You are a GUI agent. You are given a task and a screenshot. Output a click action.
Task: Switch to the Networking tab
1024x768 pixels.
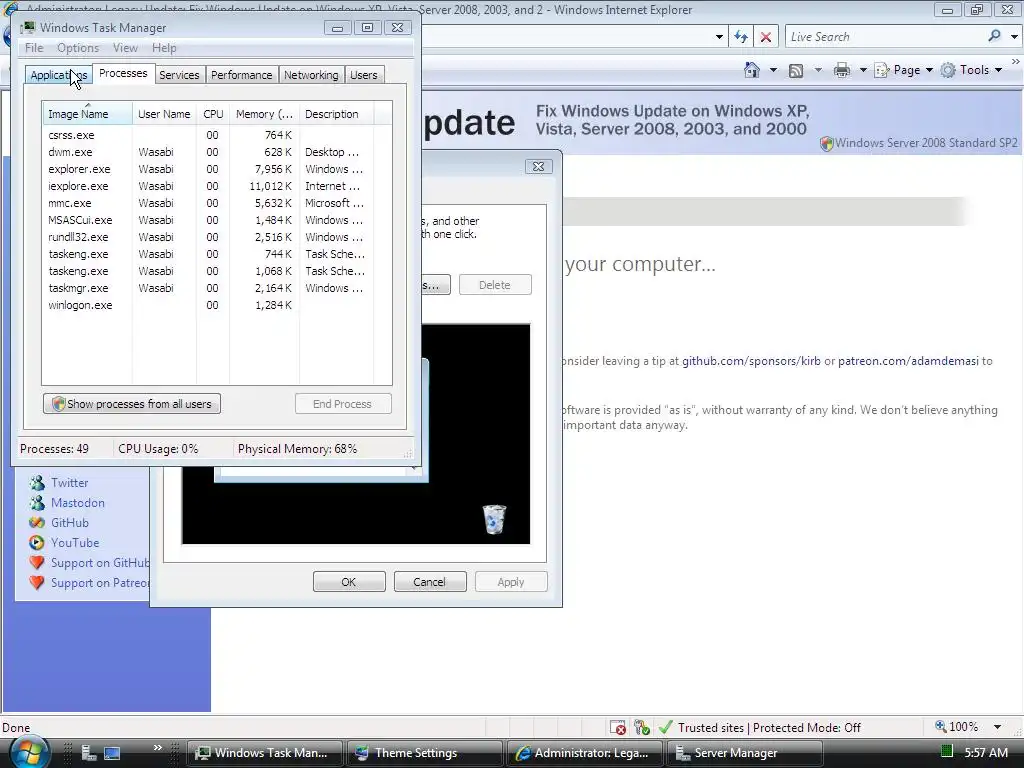coord(311,75)
